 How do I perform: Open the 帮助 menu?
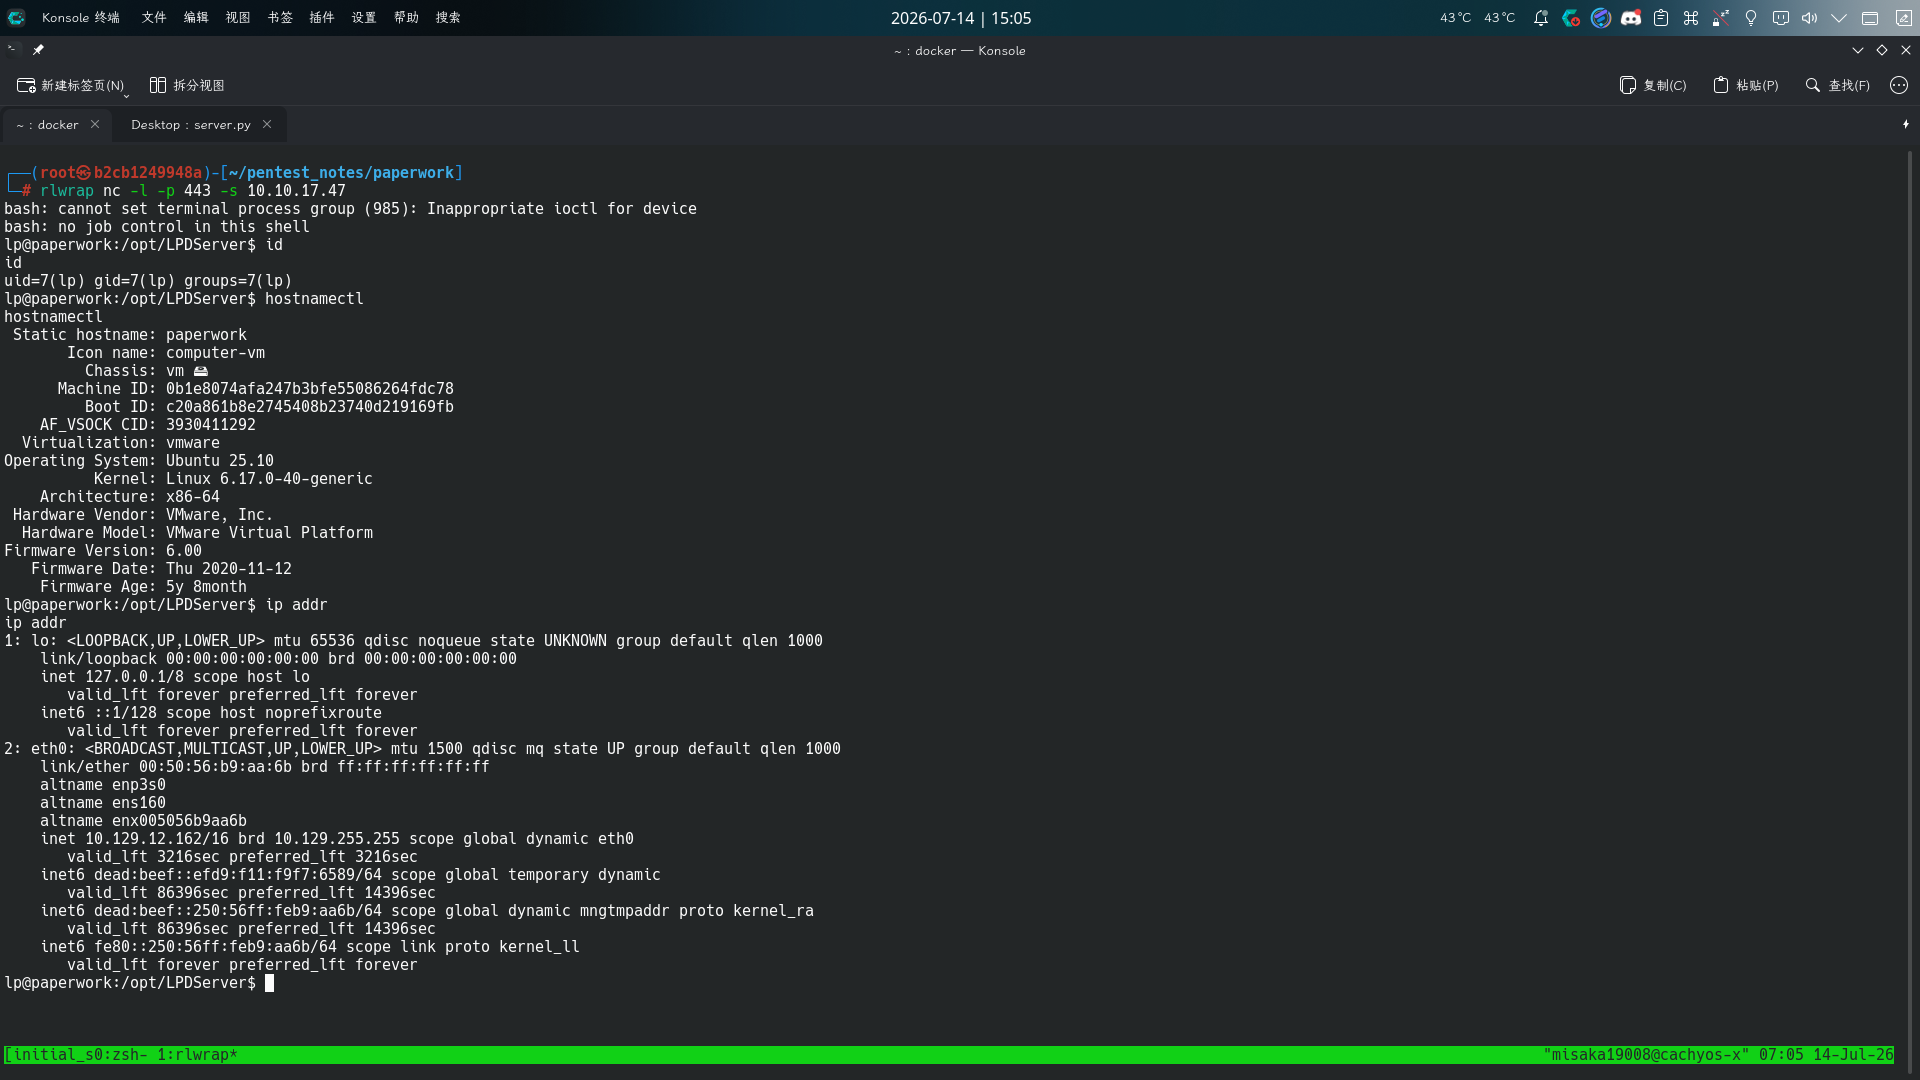click(406, 18)
